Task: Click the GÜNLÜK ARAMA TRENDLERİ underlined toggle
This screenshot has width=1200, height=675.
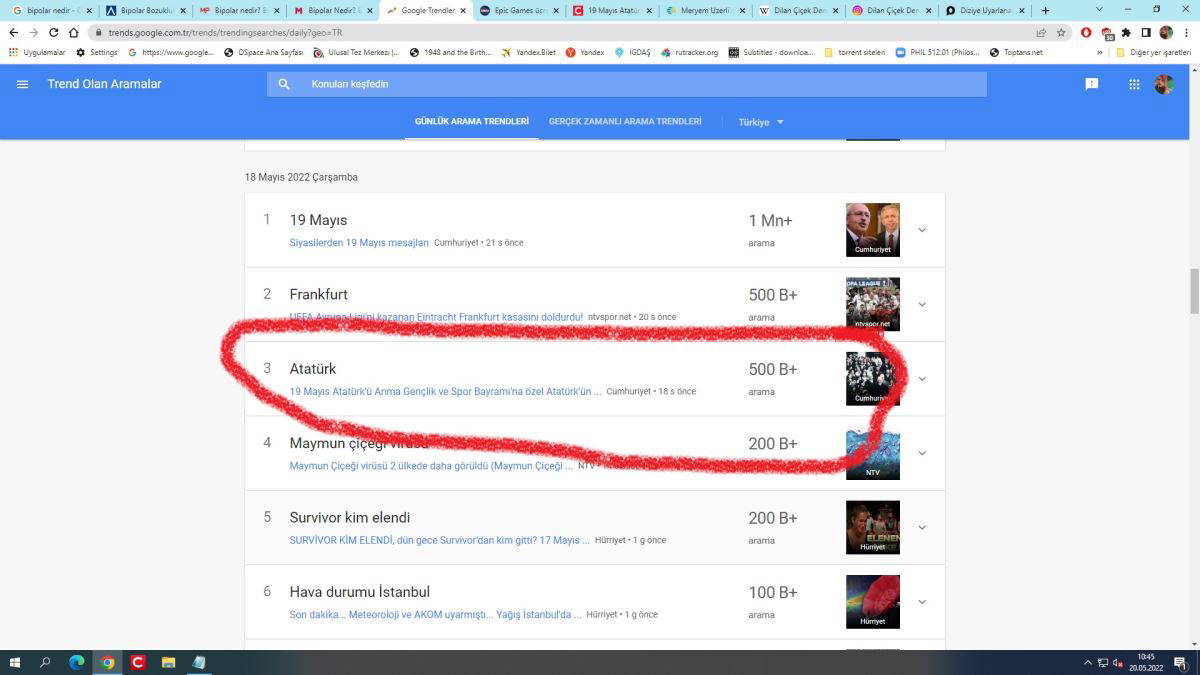Action: point(471,121)
